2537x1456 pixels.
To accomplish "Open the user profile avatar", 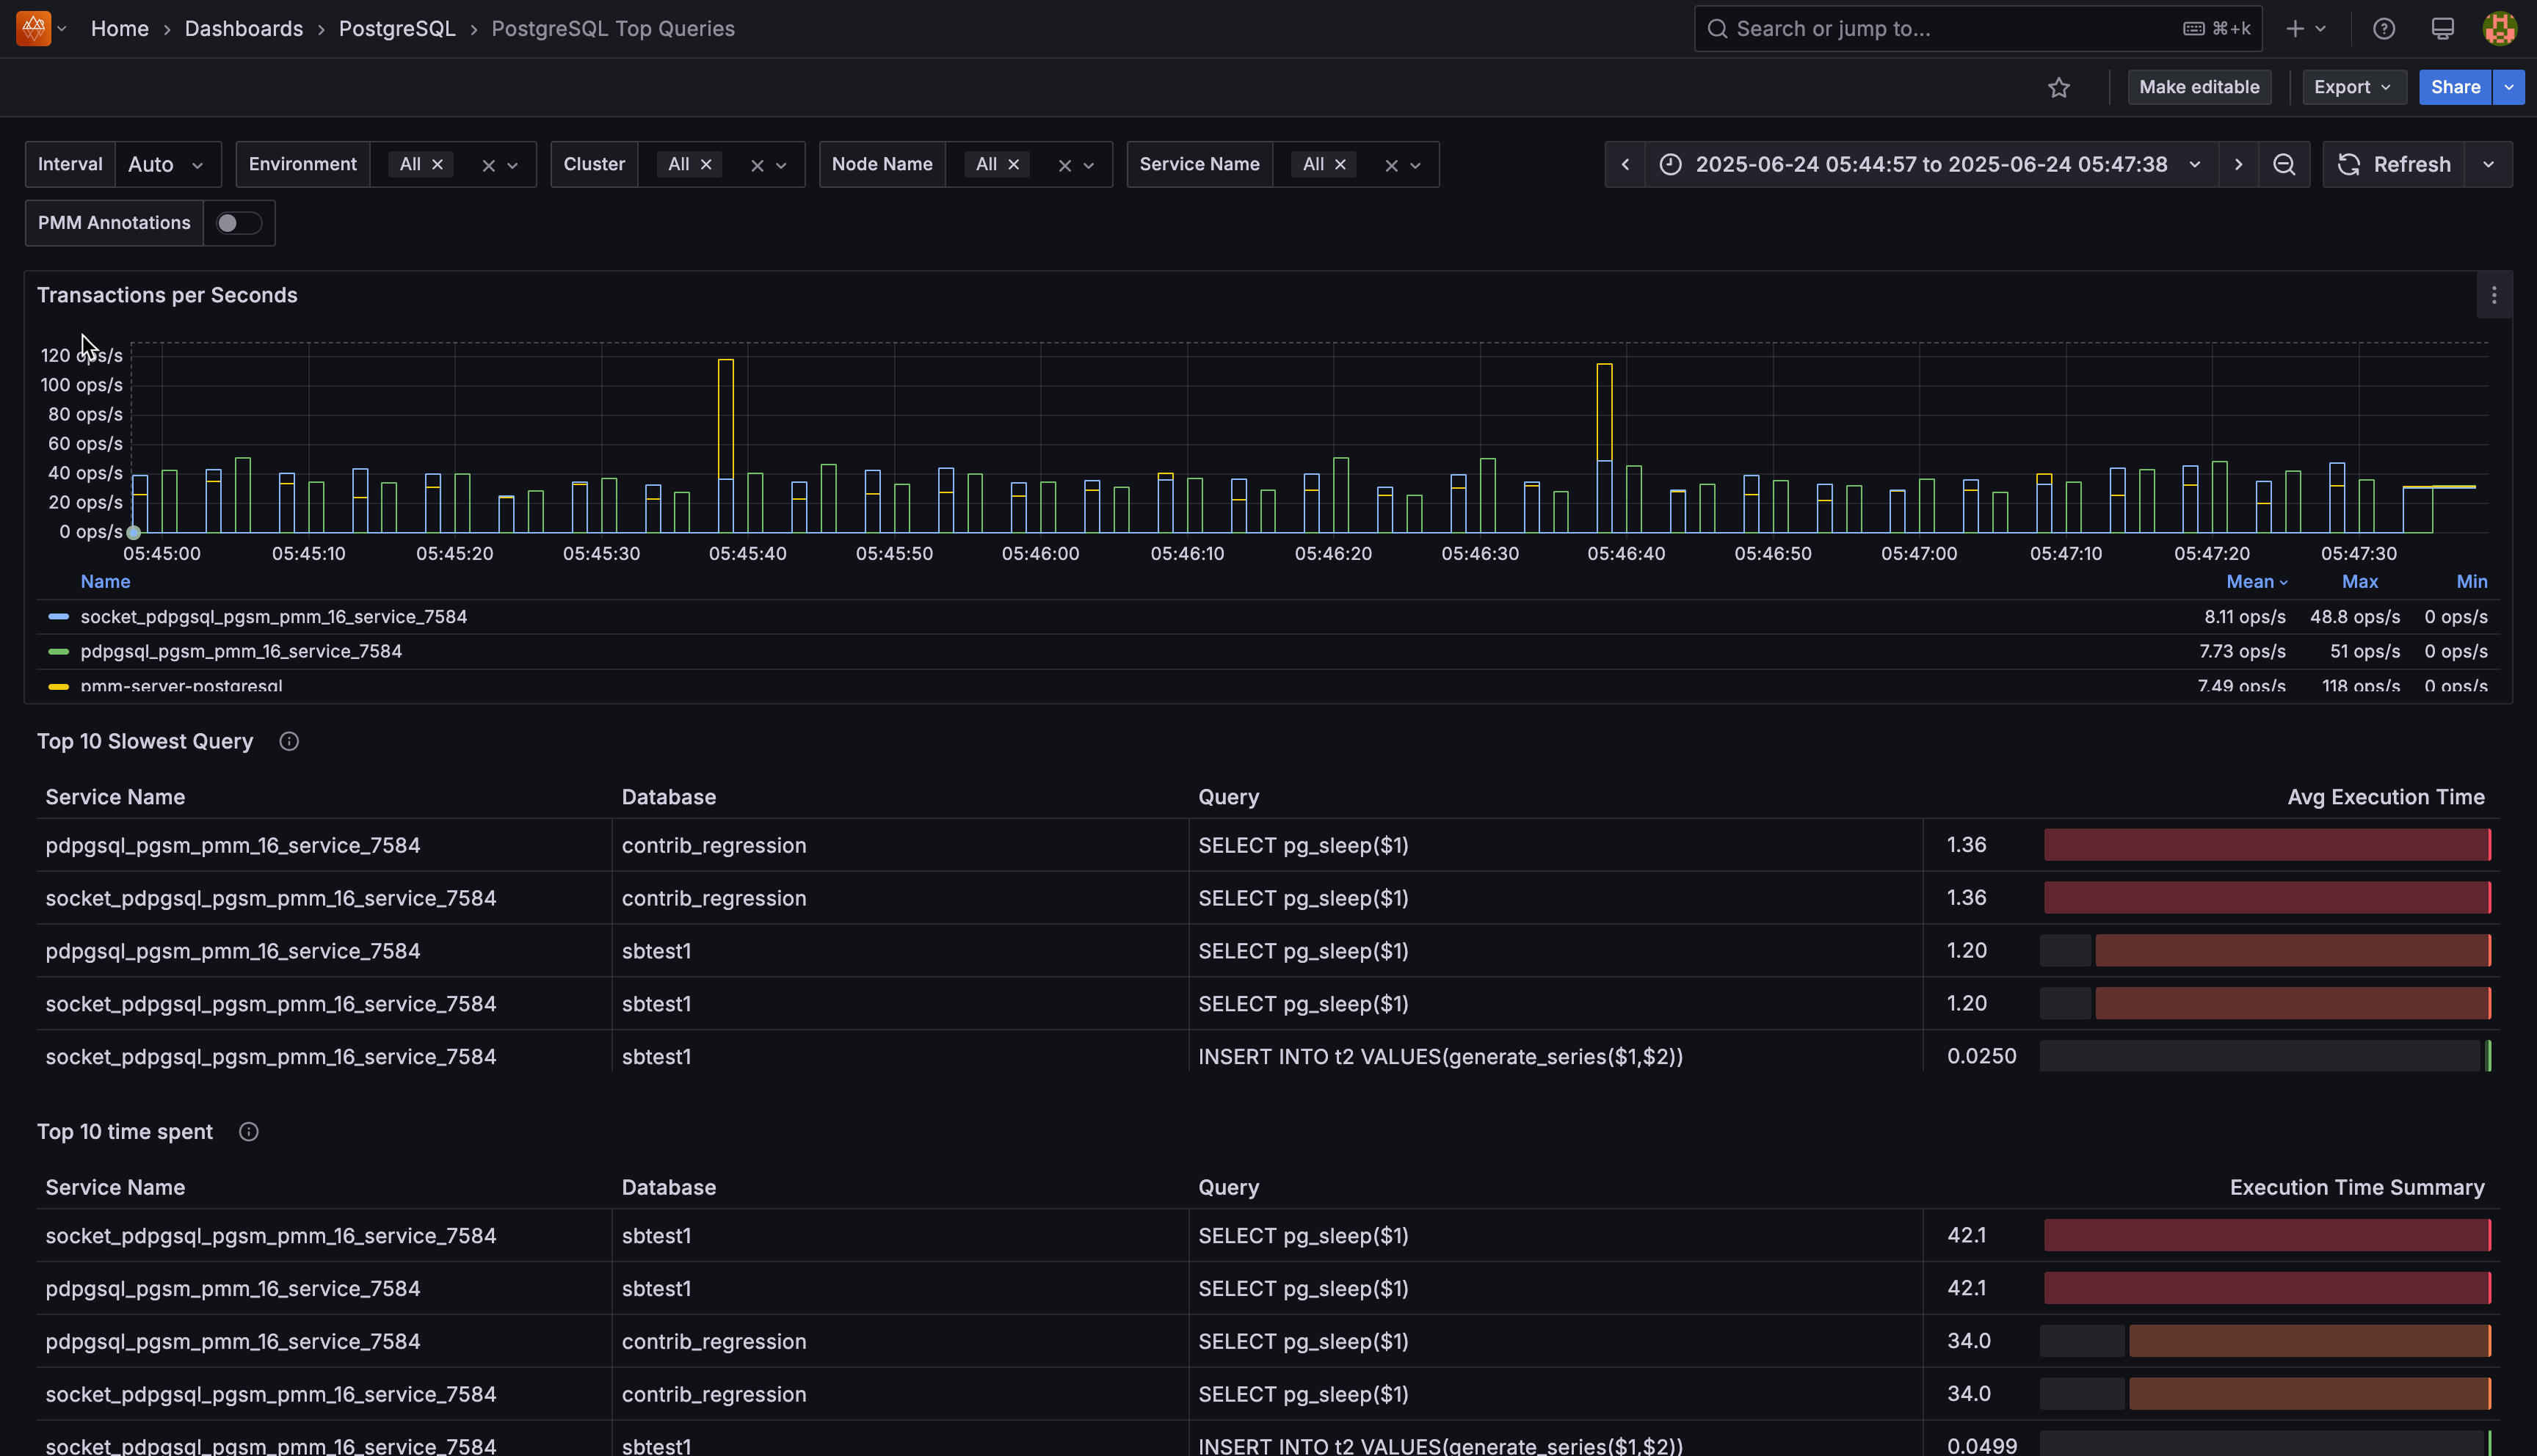I will [2499, 28].
